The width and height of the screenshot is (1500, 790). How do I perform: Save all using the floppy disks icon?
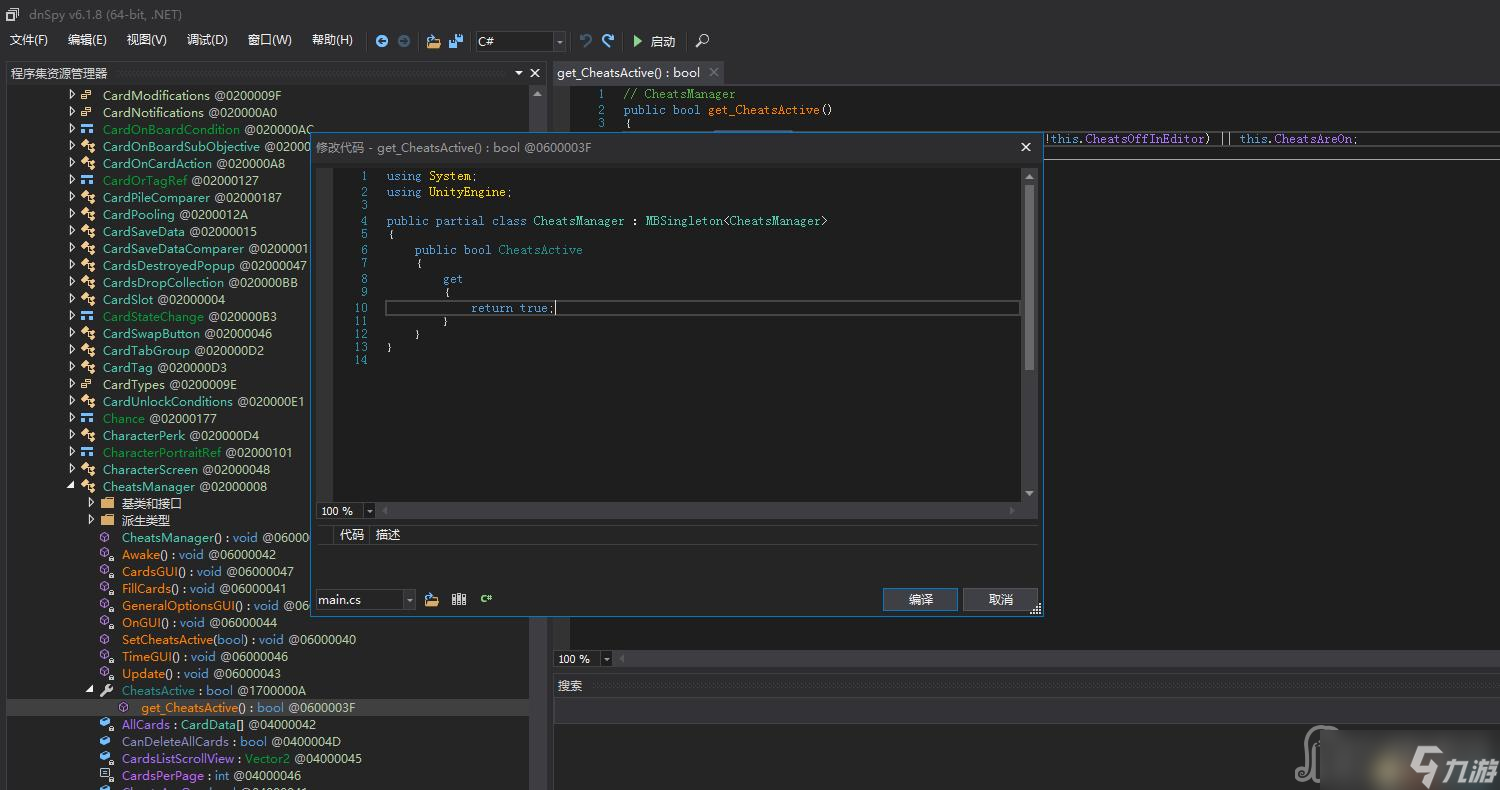click(x=456, y=41)
